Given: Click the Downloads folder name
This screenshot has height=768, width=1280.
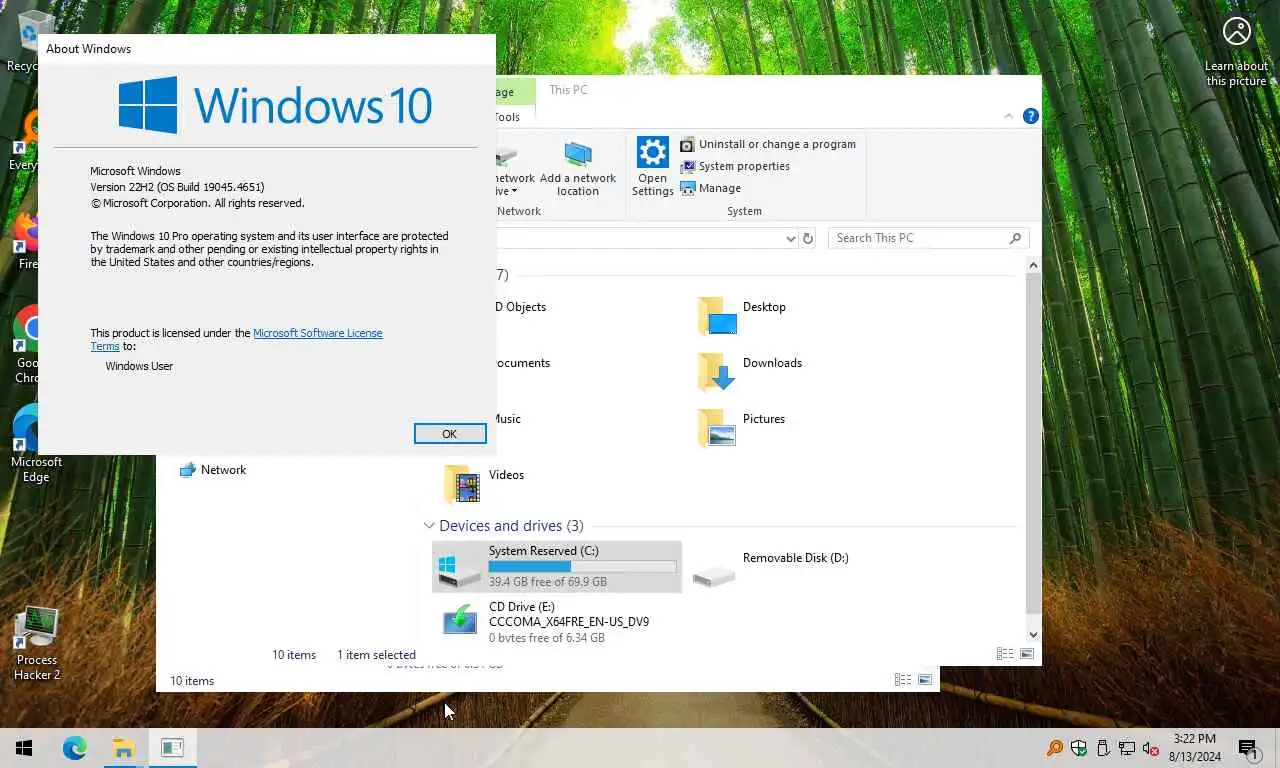Looking at the screenshot, I should (772, 363).
